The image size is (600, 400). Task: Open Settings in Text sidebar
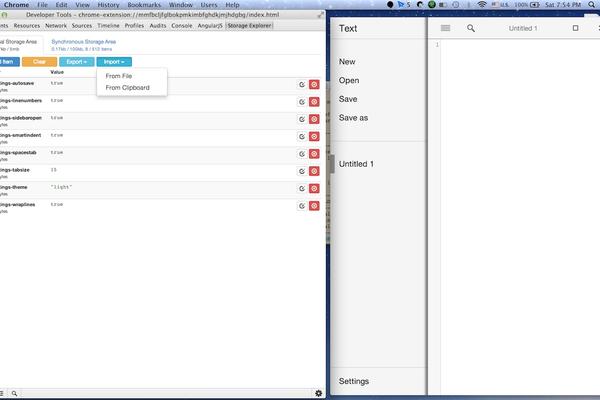point(354,381)
